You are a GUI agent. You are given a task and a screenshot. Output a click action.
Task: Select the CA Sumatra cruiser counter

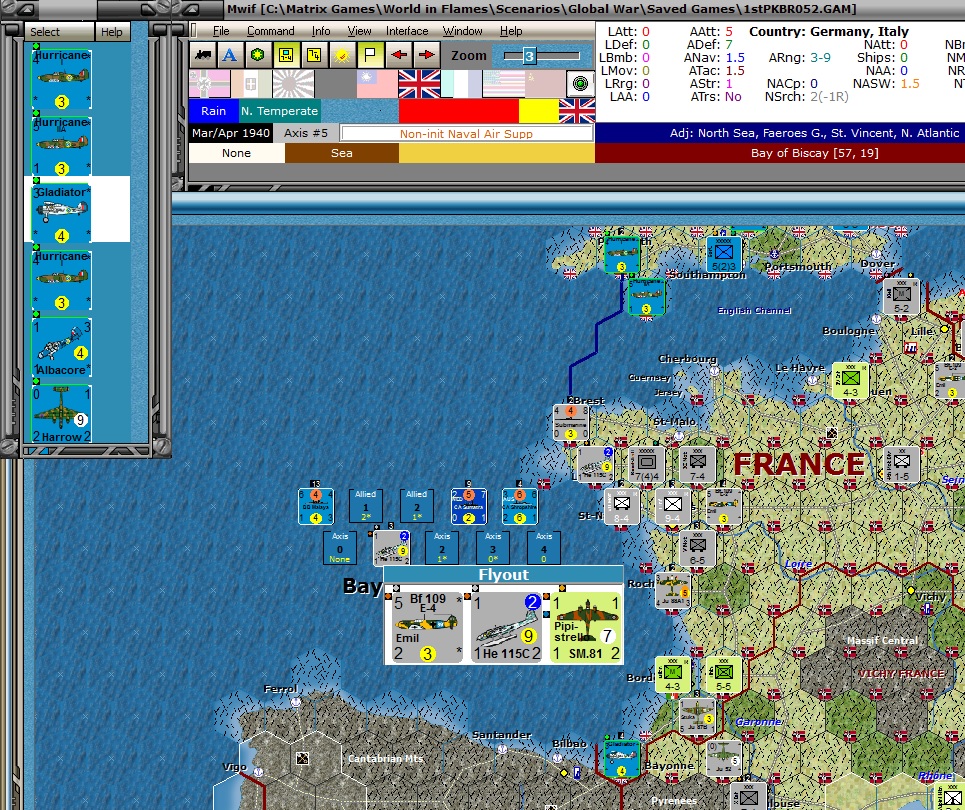(468, 506)
